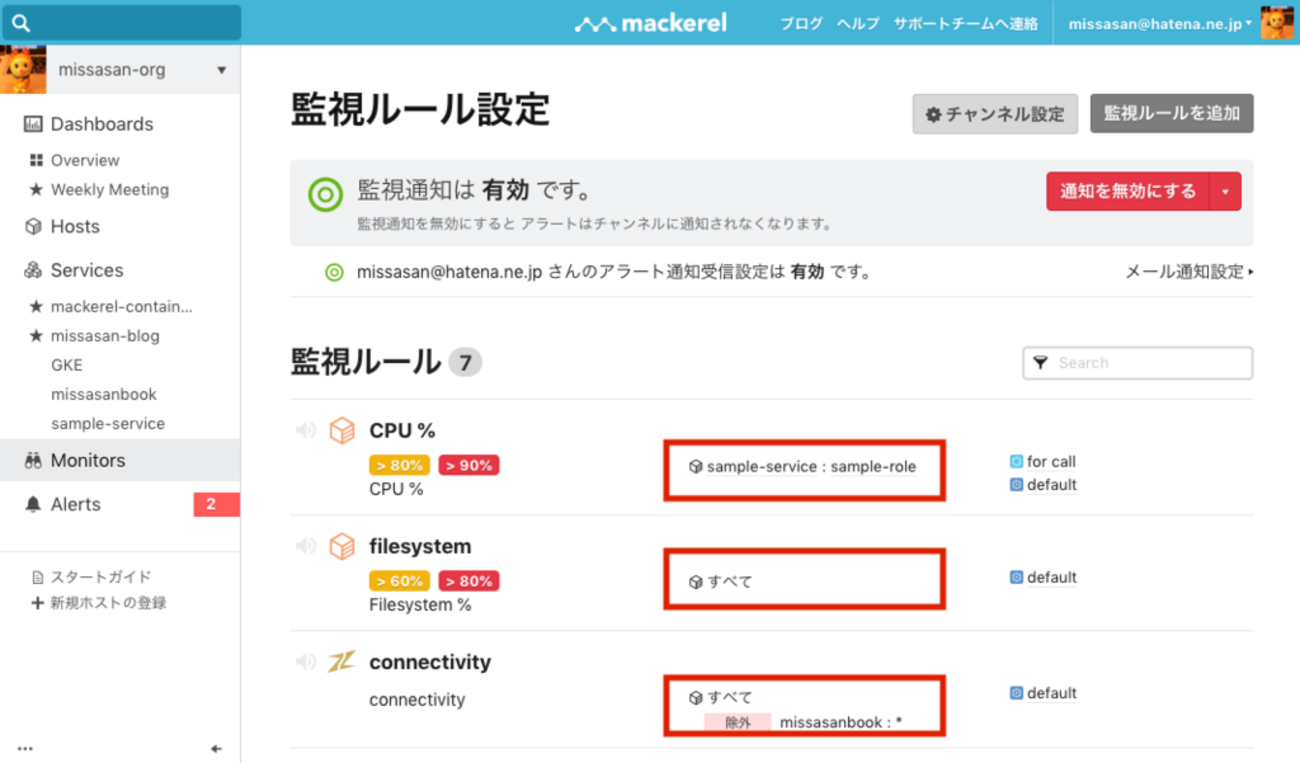The height and width of the screenshot is (763, 1300).
Task: Click サポートチームへ連絡 in the header
Action: pyautogui.click(x=966, y=24)
